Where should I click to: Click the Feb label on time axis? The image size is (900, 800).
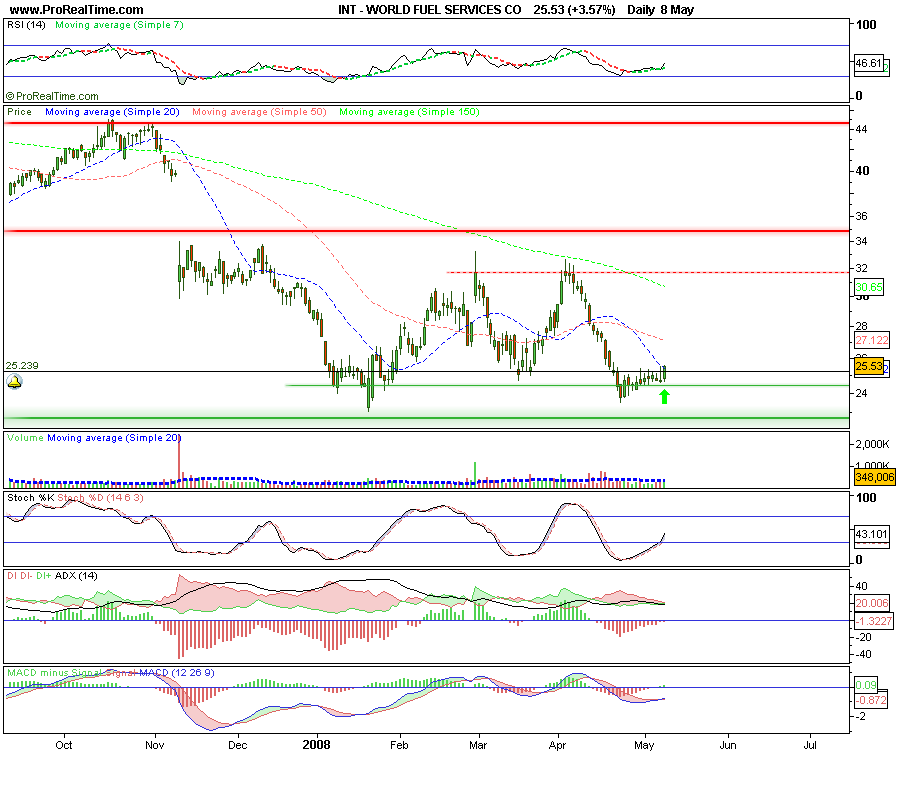coord(399,745)
